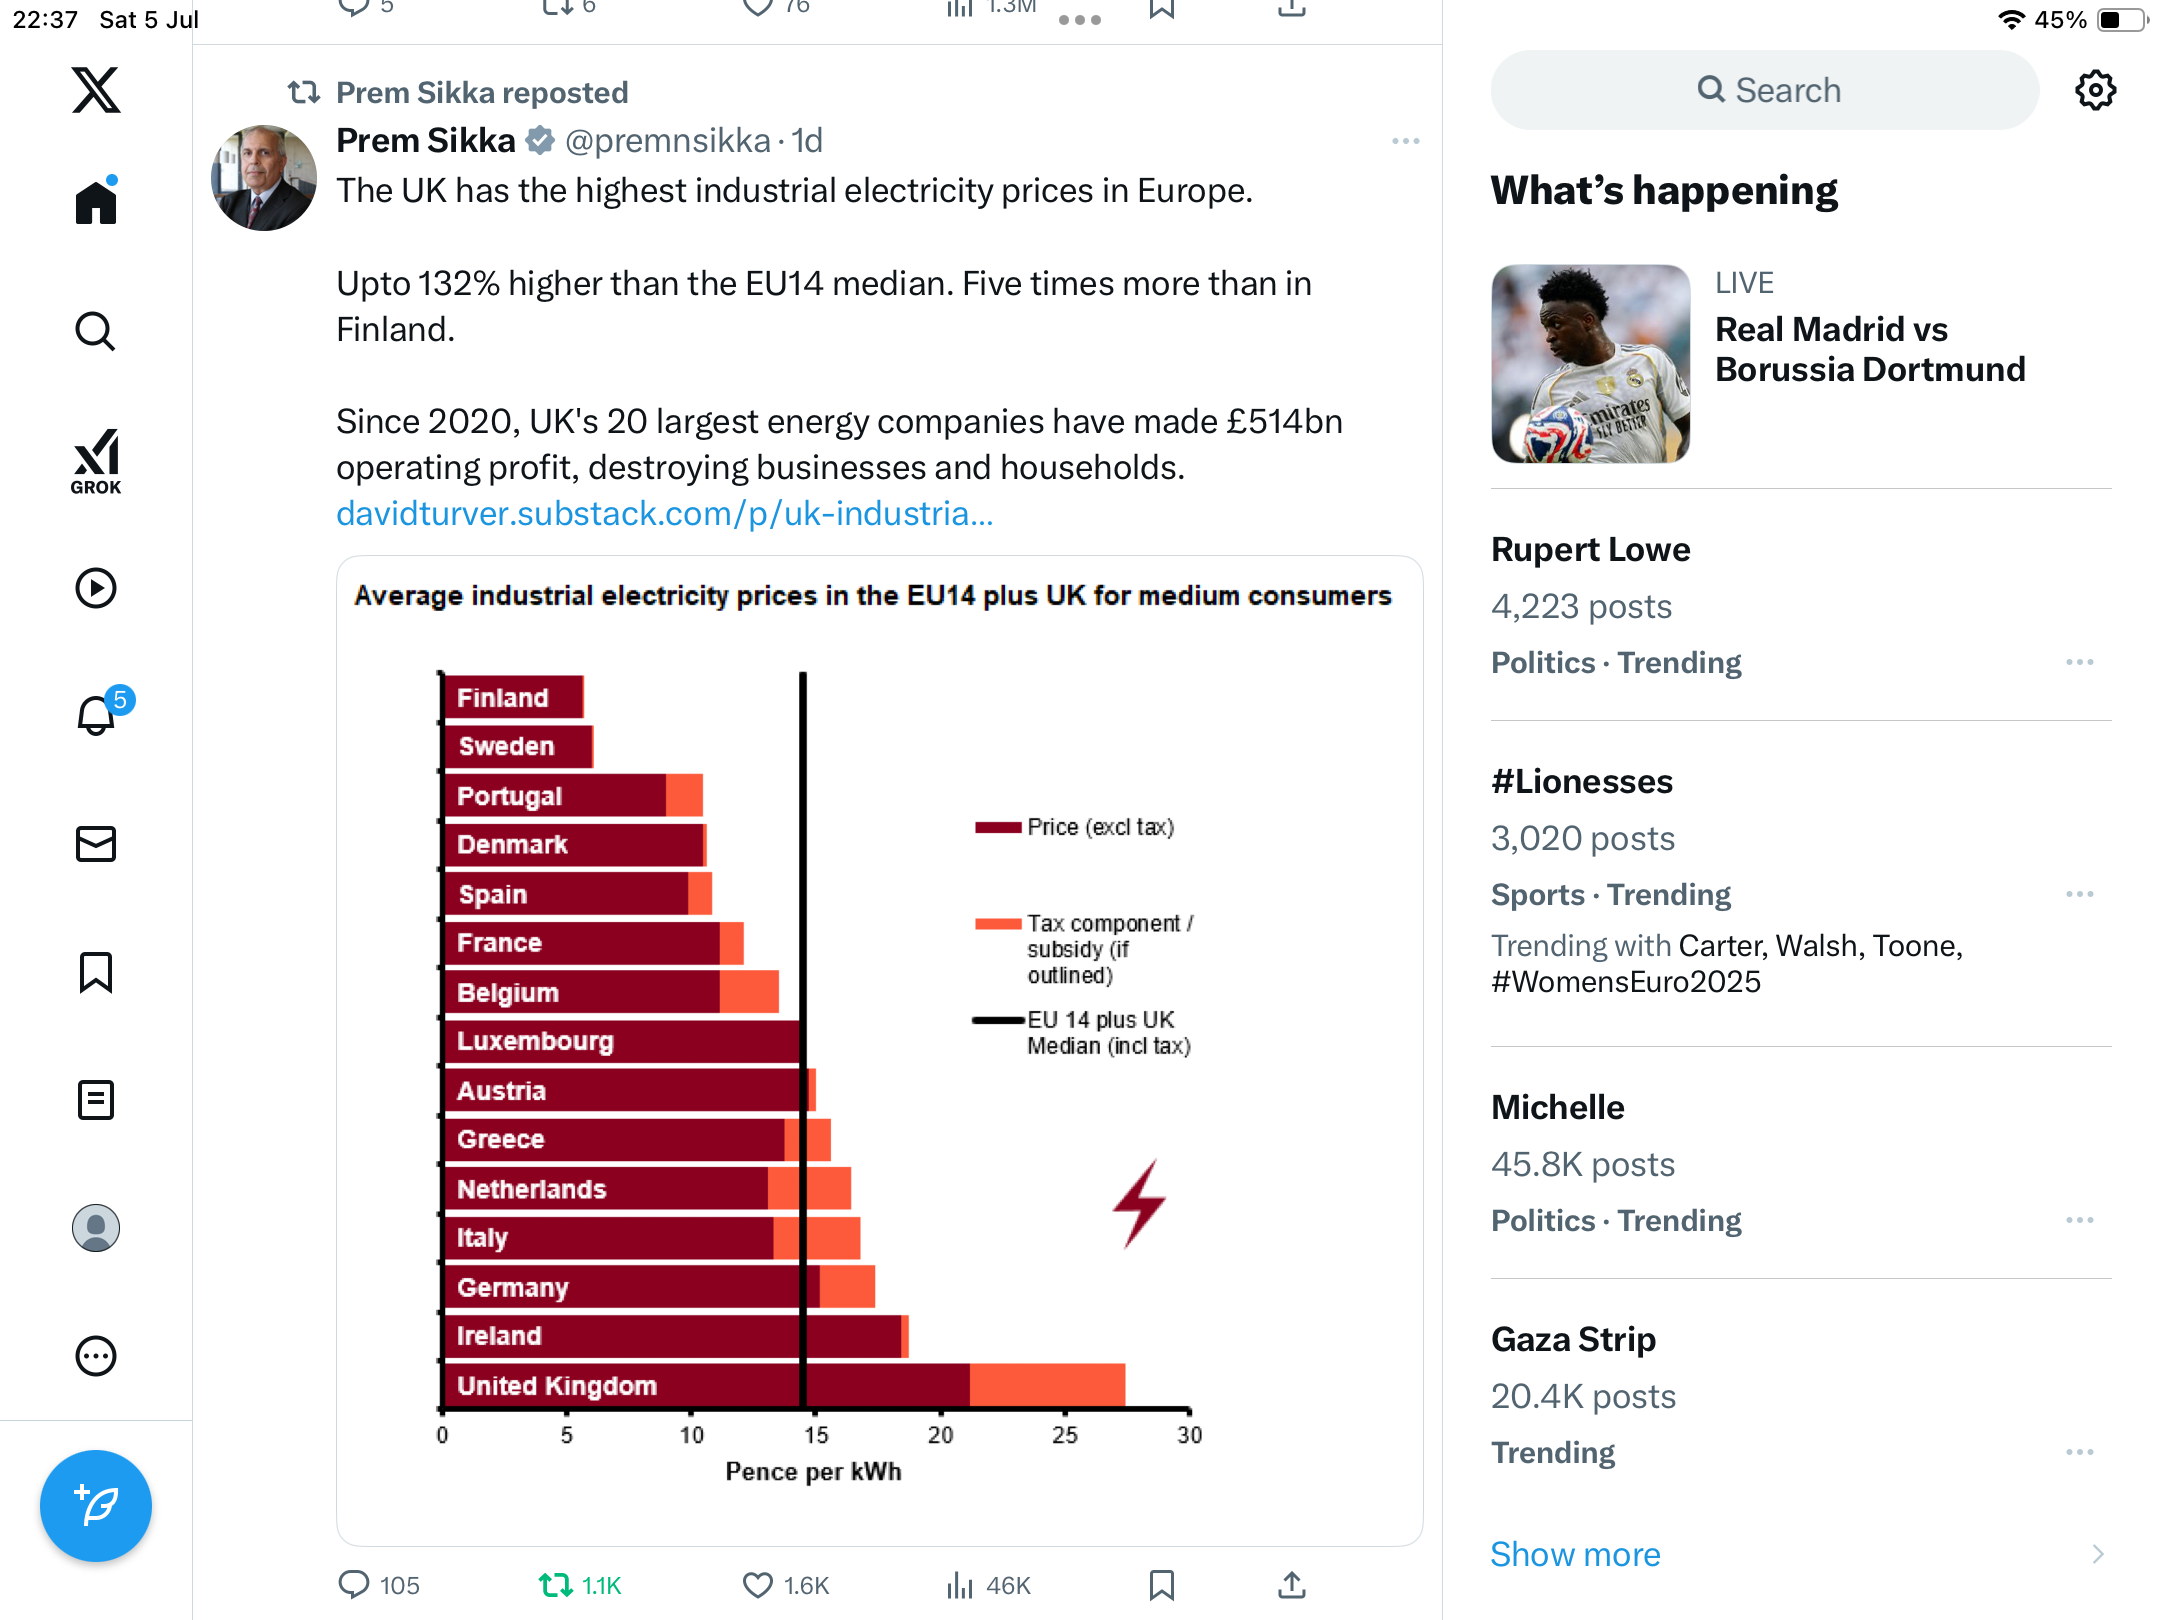
Task: Like Prem Sikka's post
Action: 758,1585
